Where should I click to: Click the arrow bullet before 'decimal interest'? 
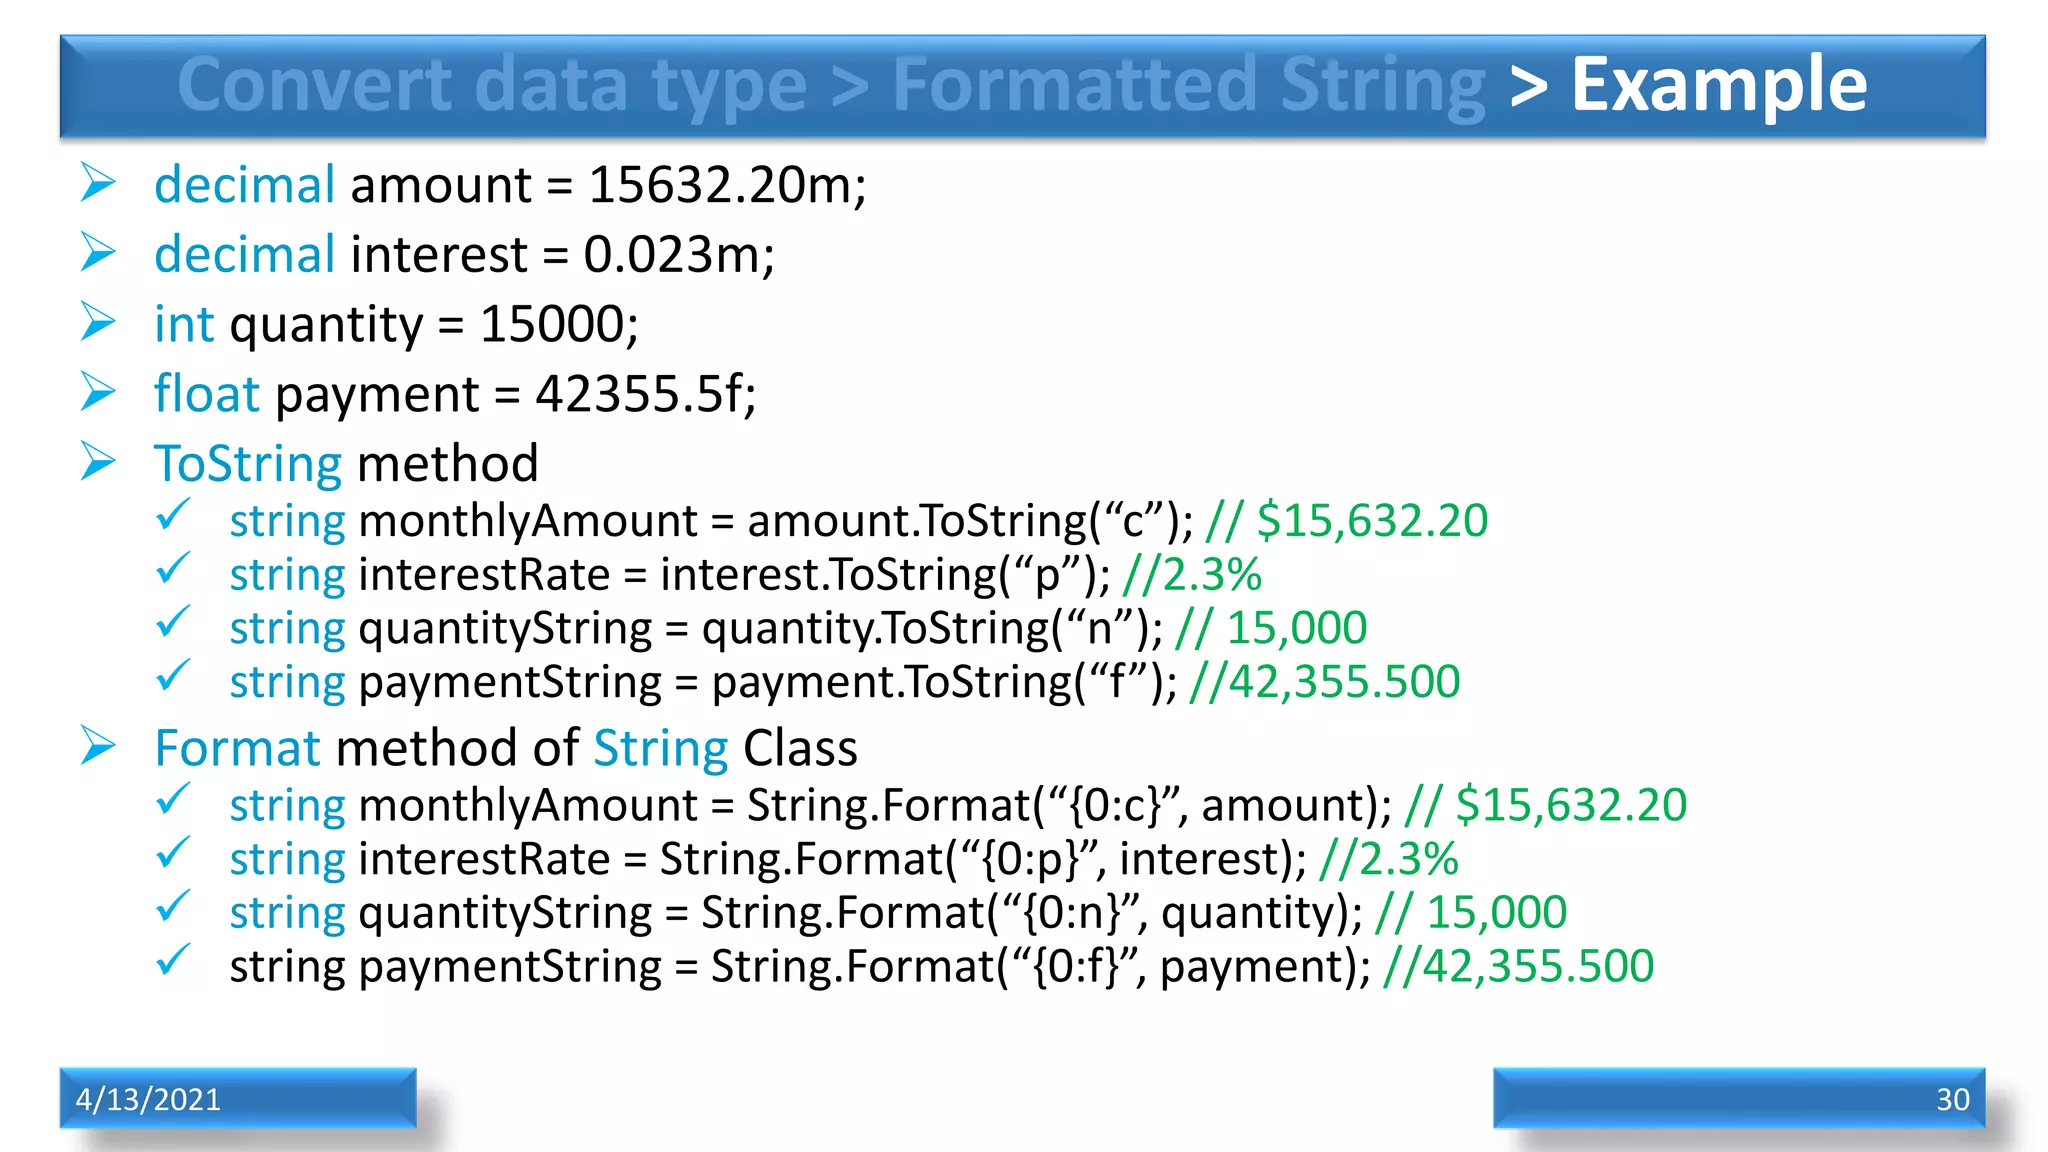pos(98,252)
